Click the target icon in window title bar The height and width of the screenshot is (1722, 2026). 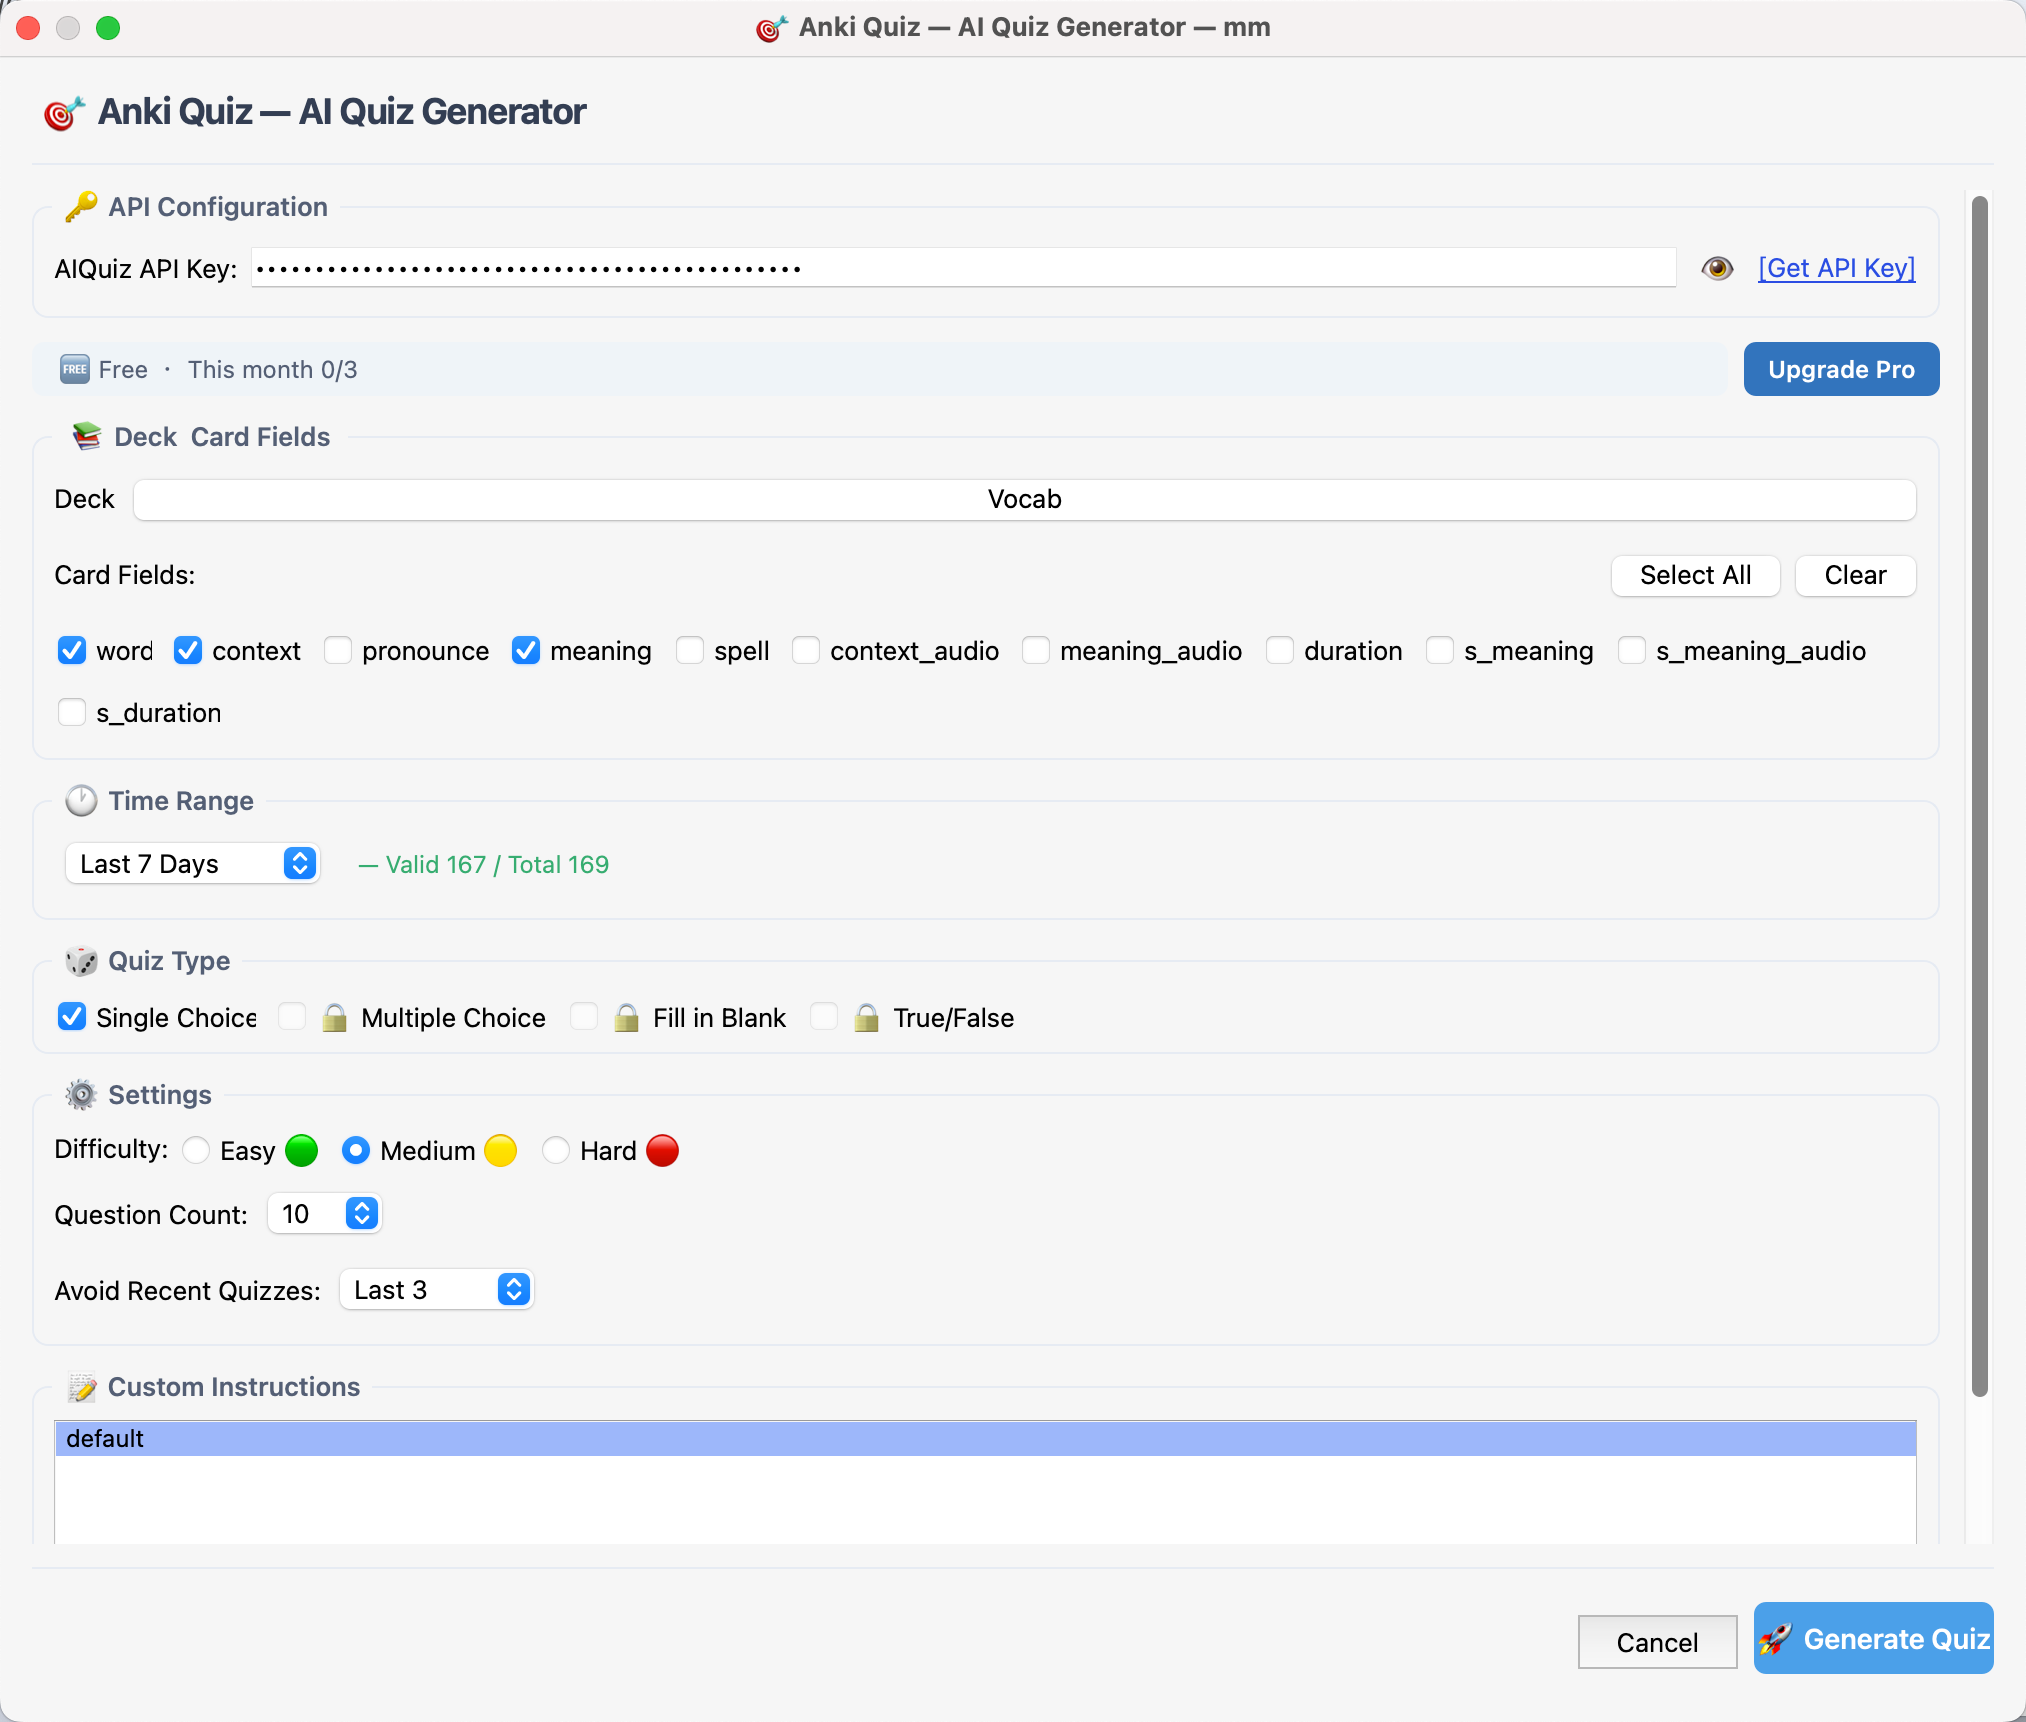tap(771, 28)
